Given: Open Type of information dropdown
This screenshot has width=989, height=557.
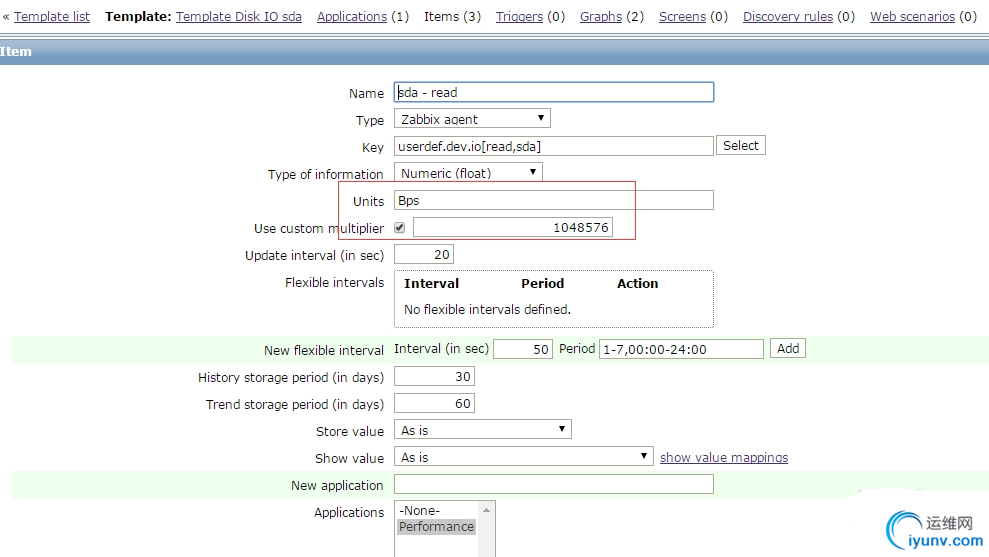Looking at the screenshot, I should 468,173.
